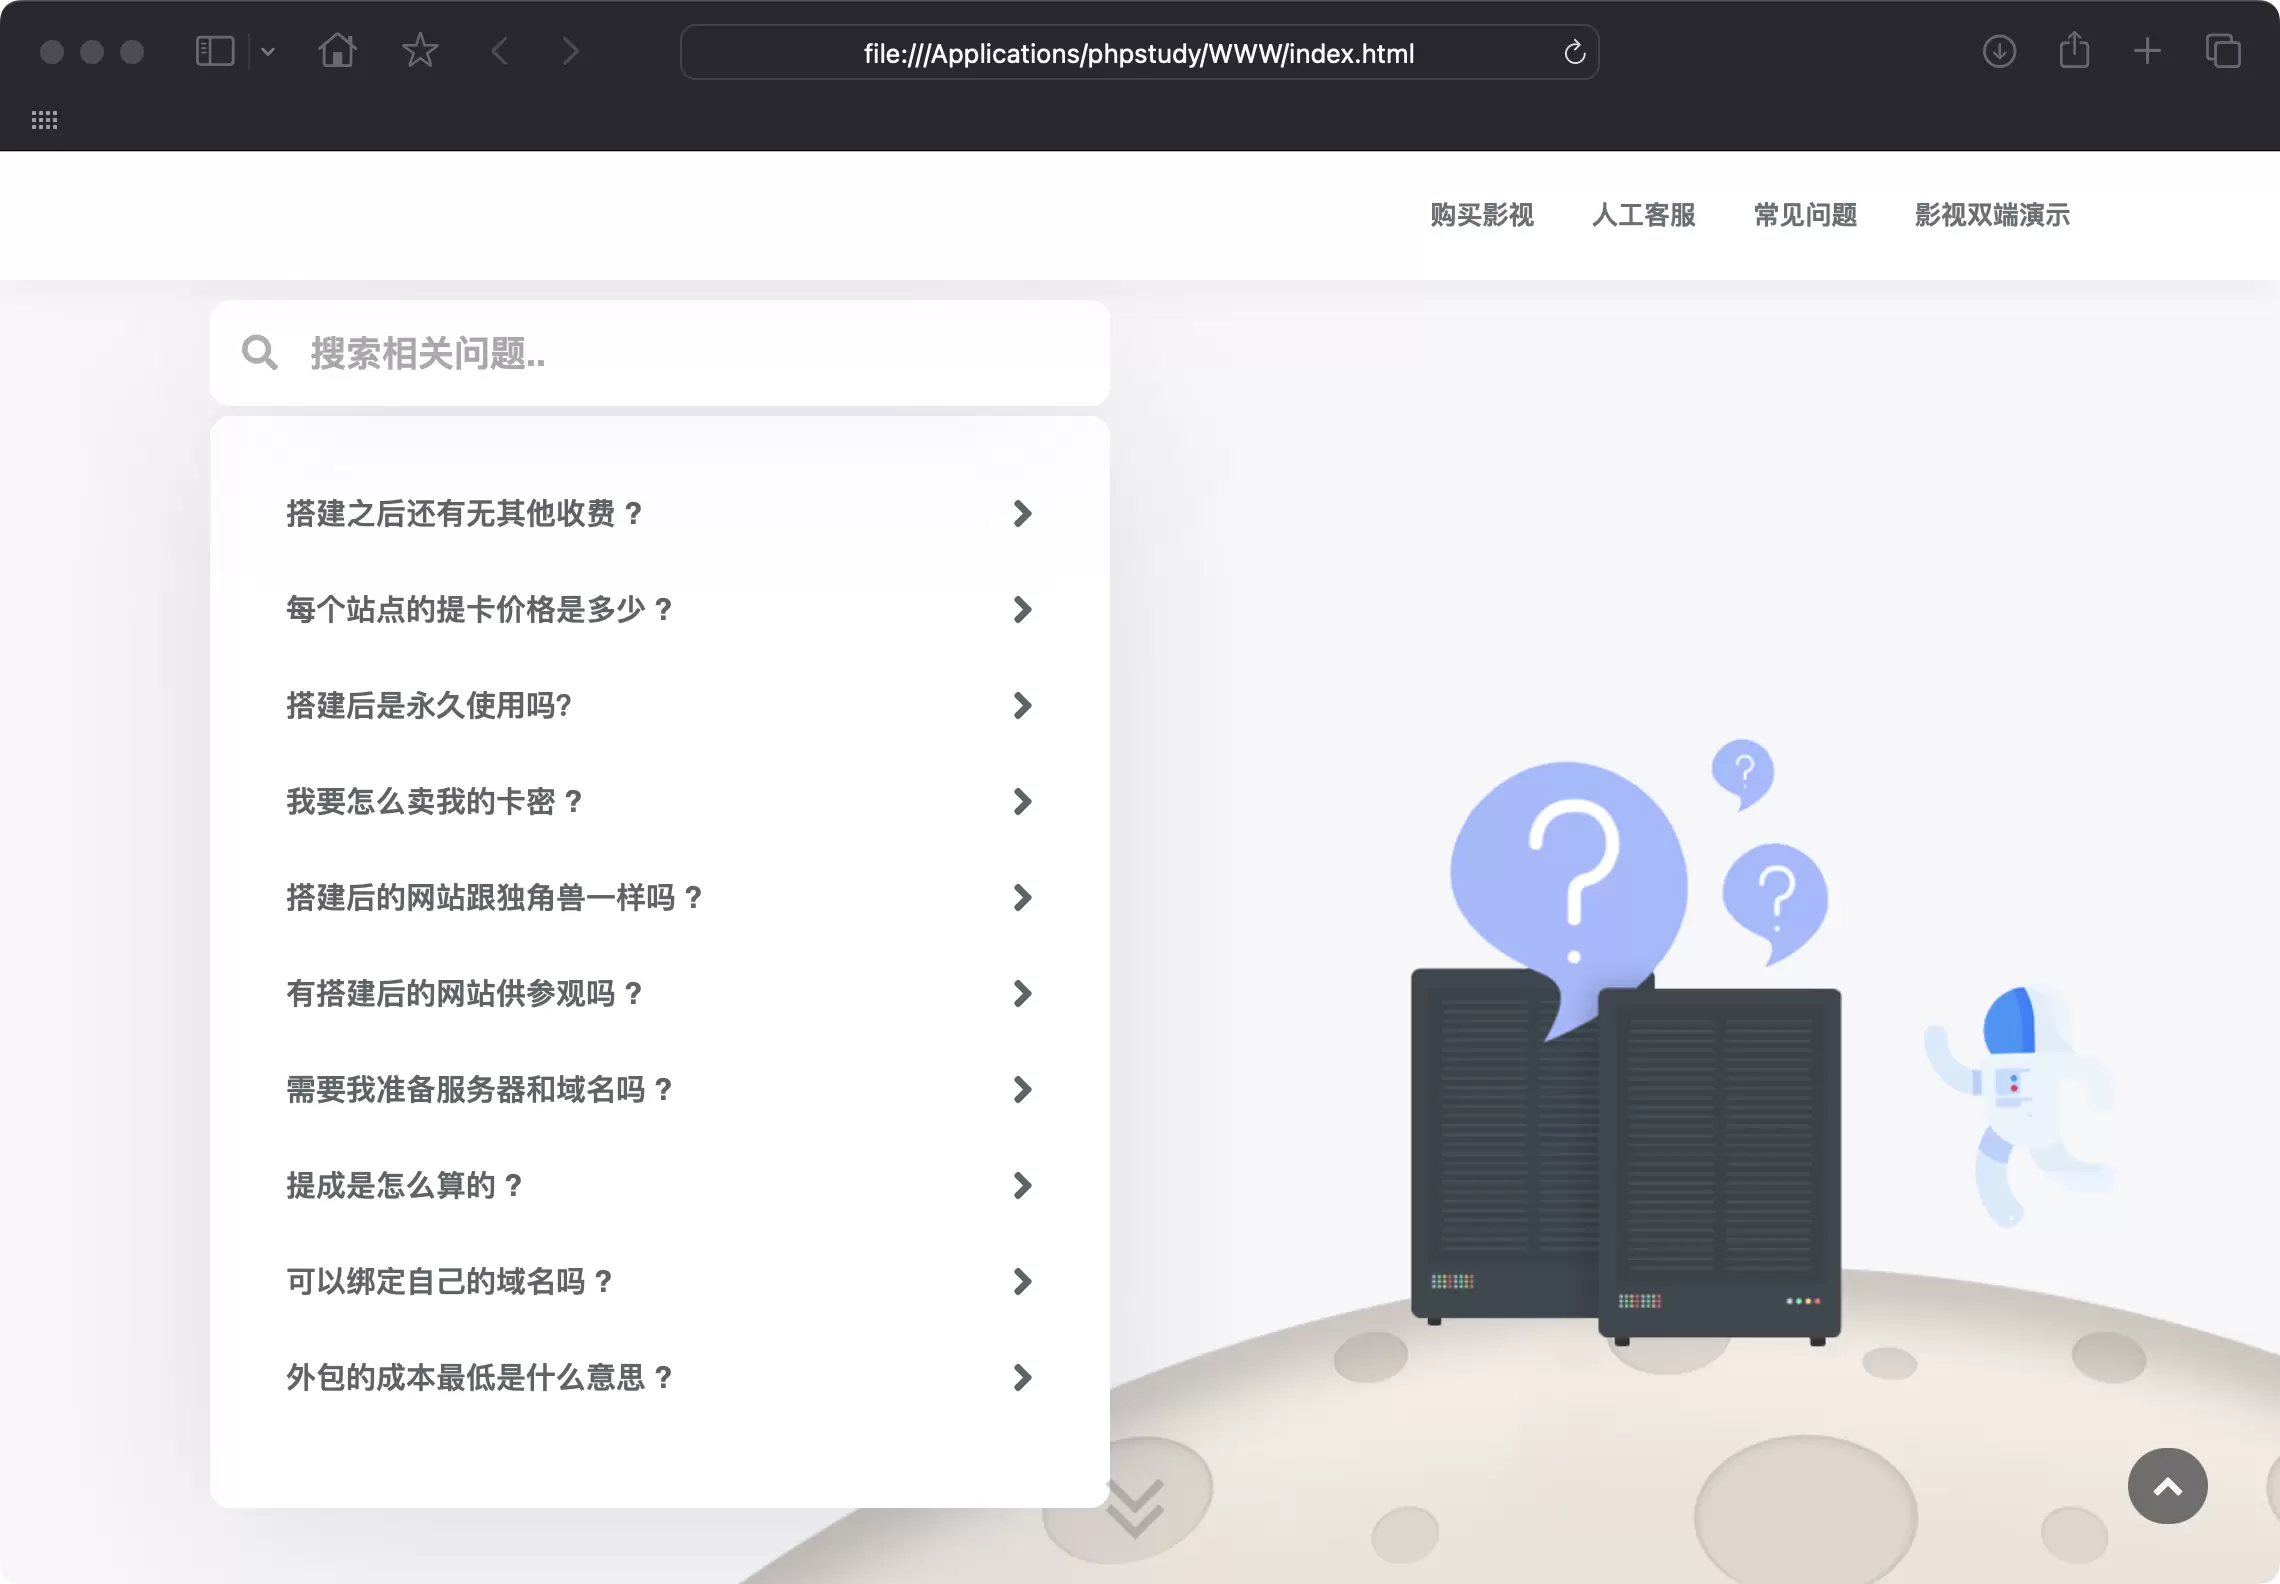Open the downloads icon

click(1999, 51)
